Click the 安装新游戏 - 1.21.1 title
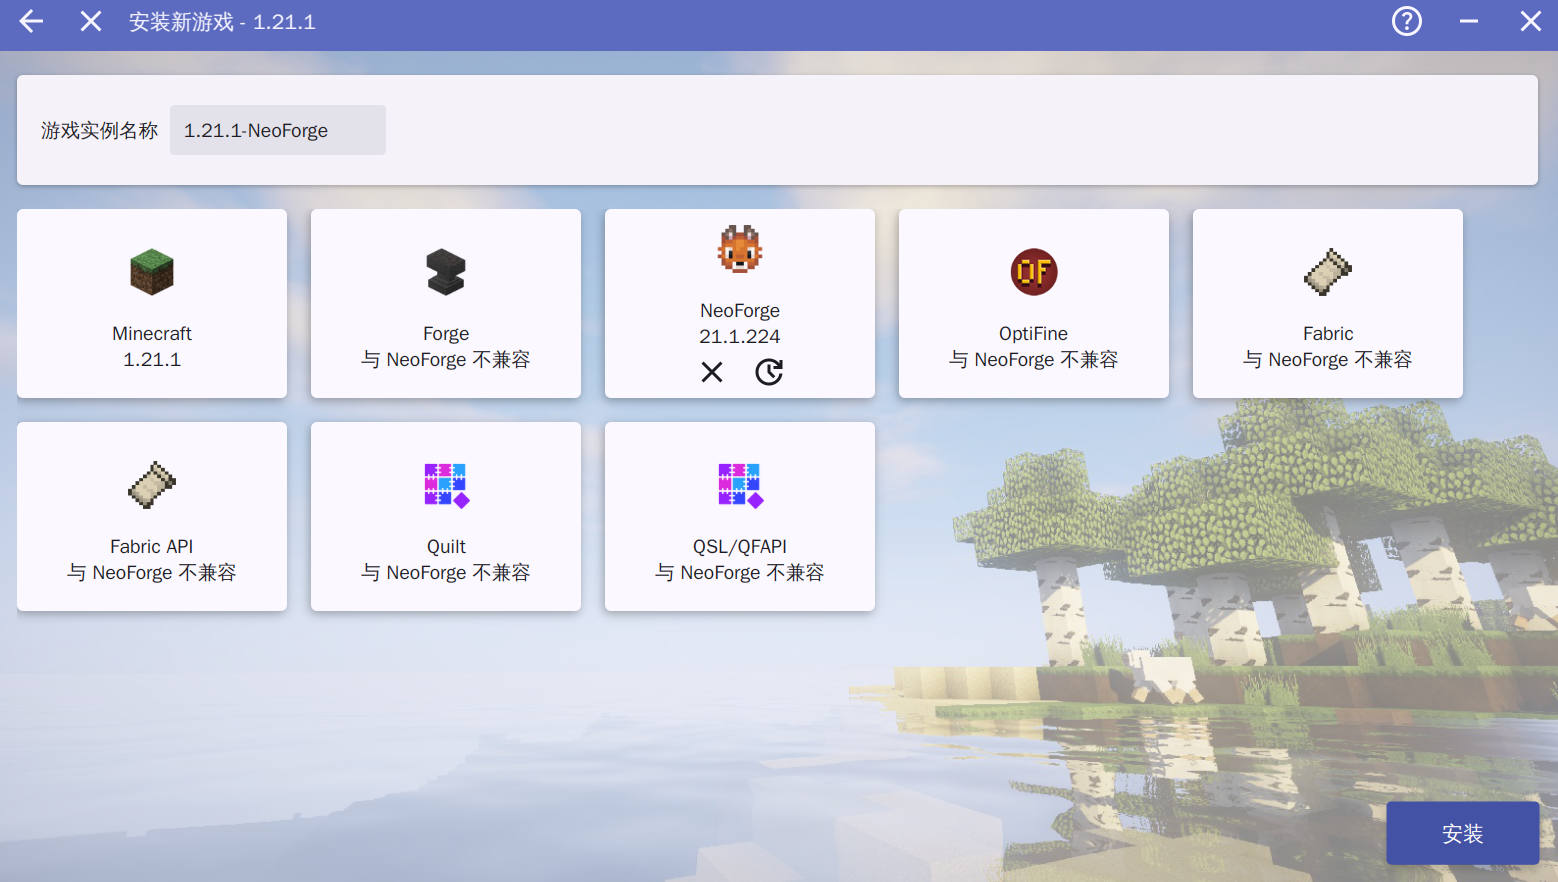1558x882 pixels. point(222,22)
